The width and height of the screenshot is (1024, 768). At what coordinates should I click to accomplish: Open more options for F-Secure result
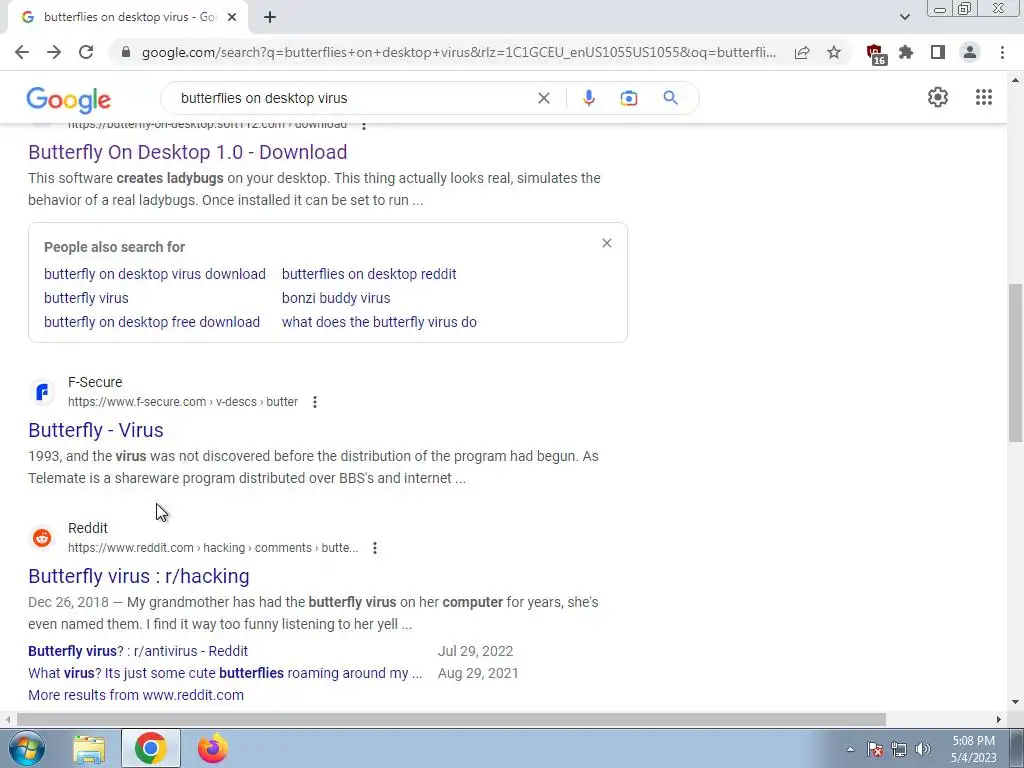coord(315,402)
